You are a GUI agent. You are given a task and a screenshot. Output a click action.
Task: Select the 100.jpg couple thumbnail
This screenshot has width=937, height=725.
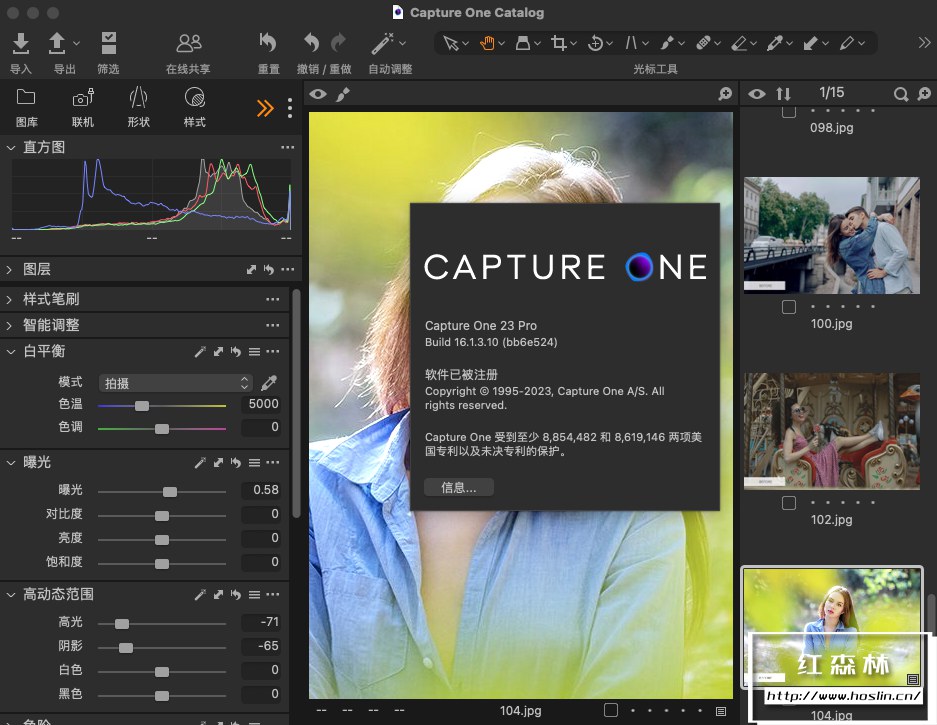click(831, 235)
